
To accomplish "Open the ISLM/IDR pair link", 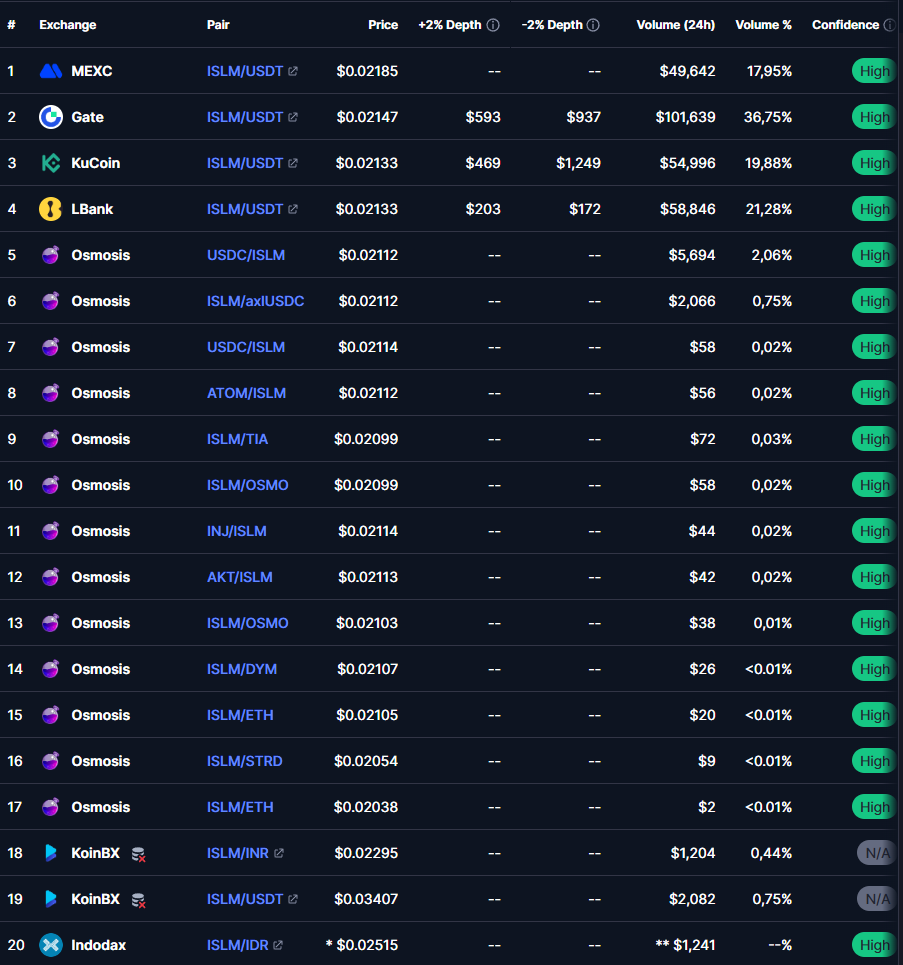I will (x=238, y=945).
